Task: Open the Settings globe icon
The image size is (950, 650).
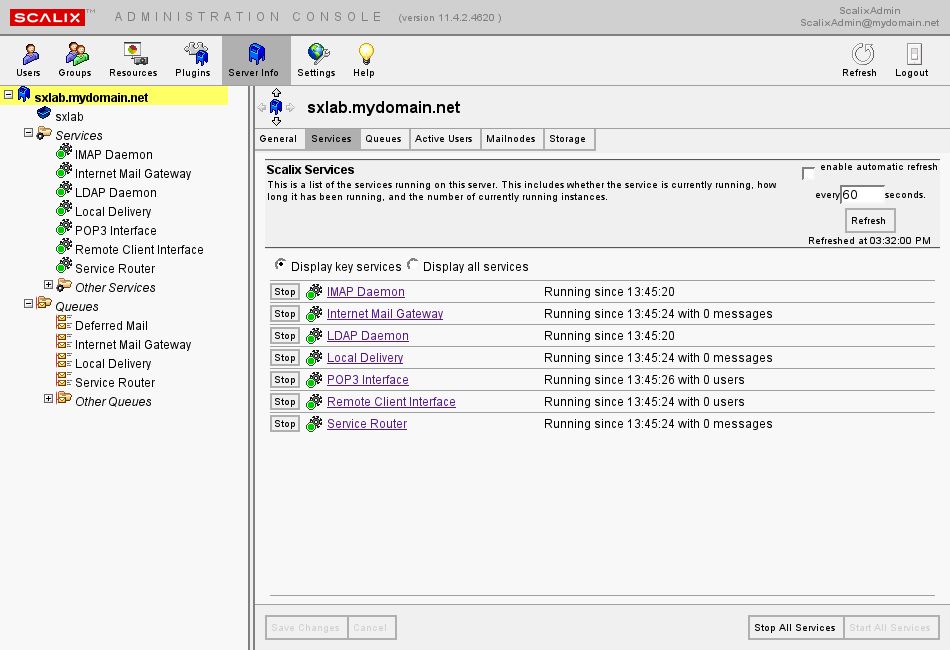Action: 316,60
